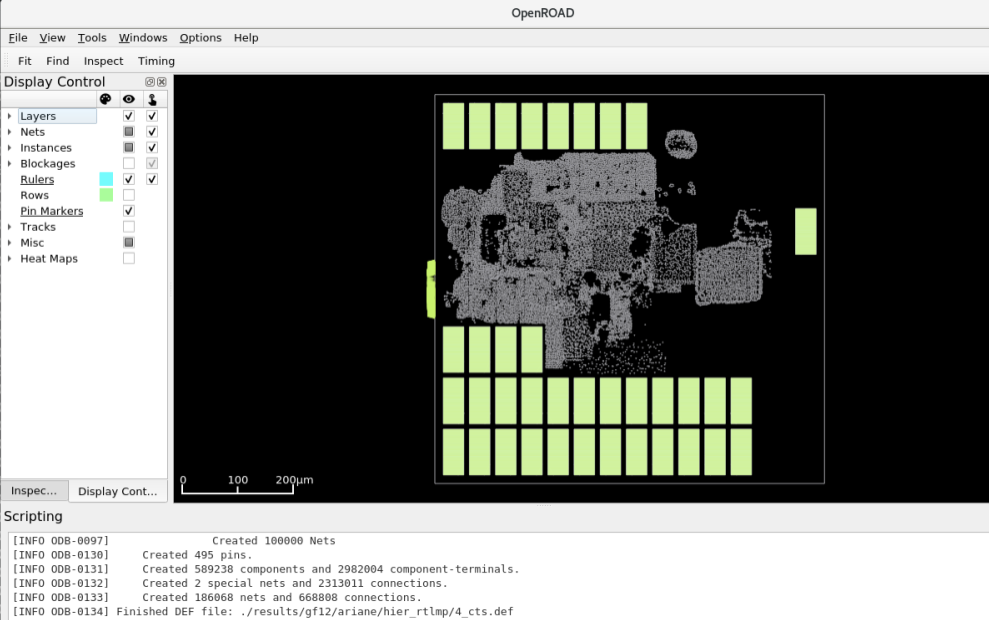Click the green macro block at right edge

pos(805,231)
